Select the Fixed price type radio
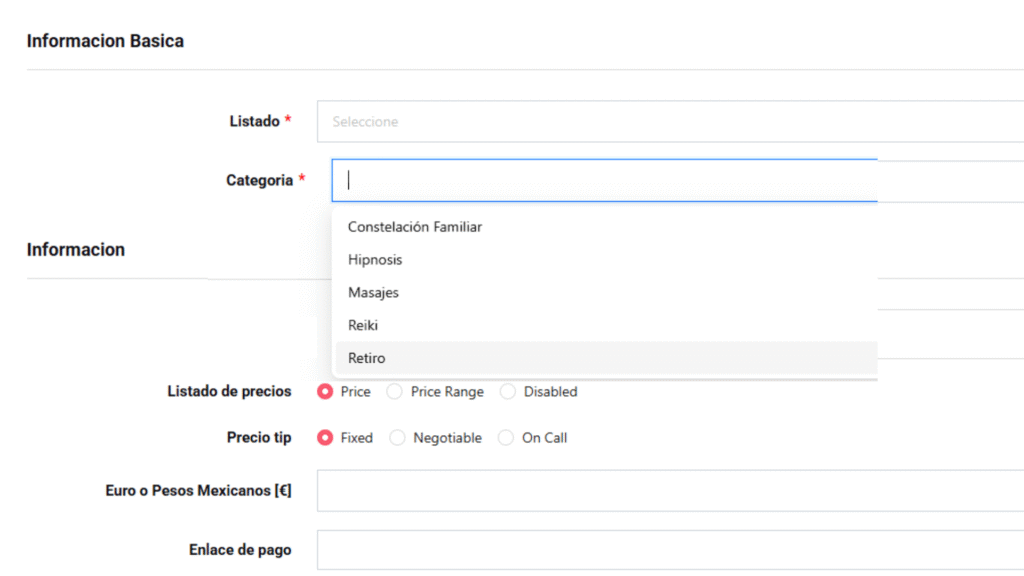The width and height of the screenshot is (1024, 576). click(325, 438)
